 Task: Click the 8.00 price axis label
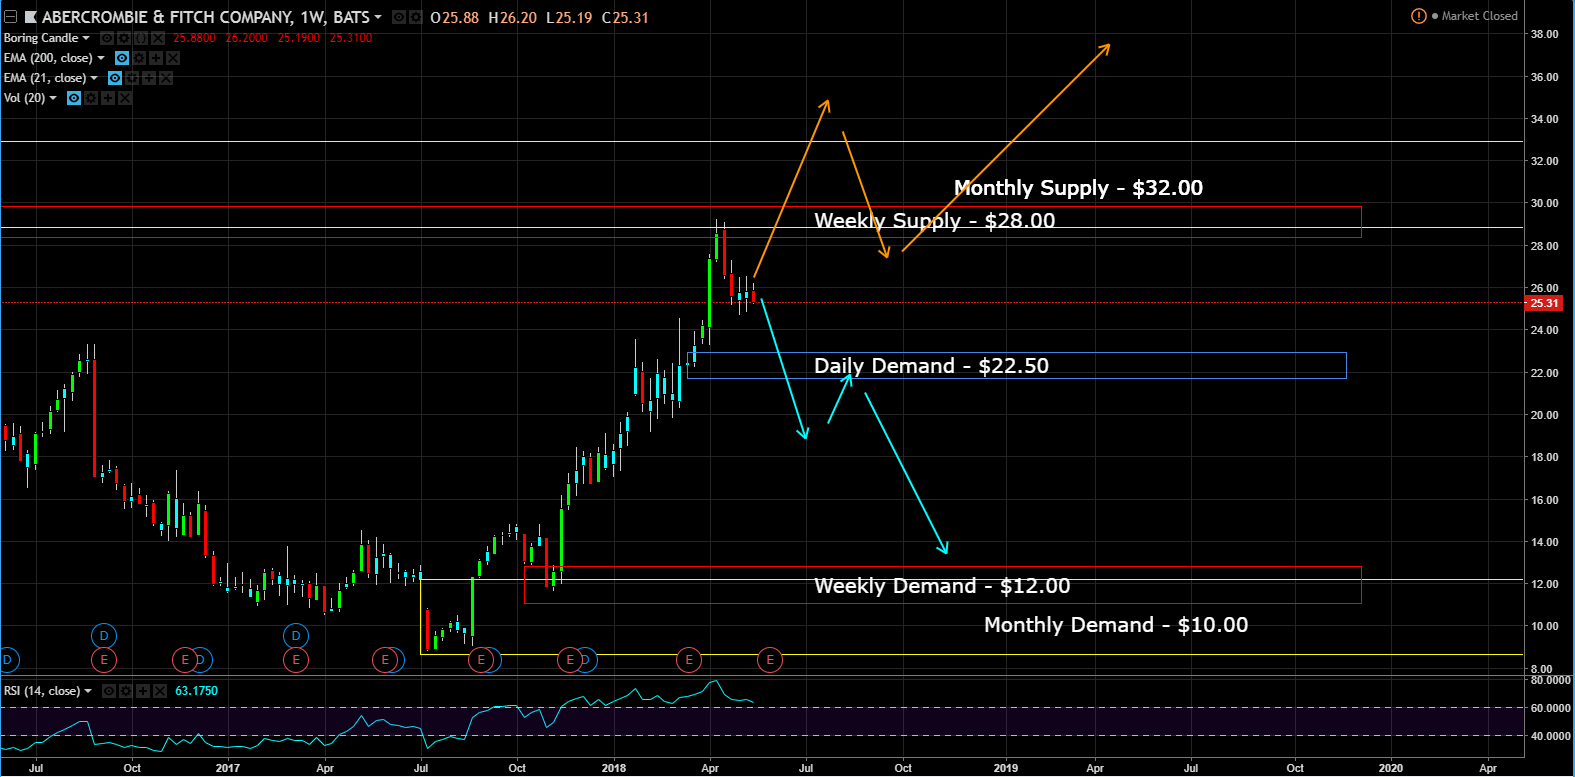point(1541,669)
